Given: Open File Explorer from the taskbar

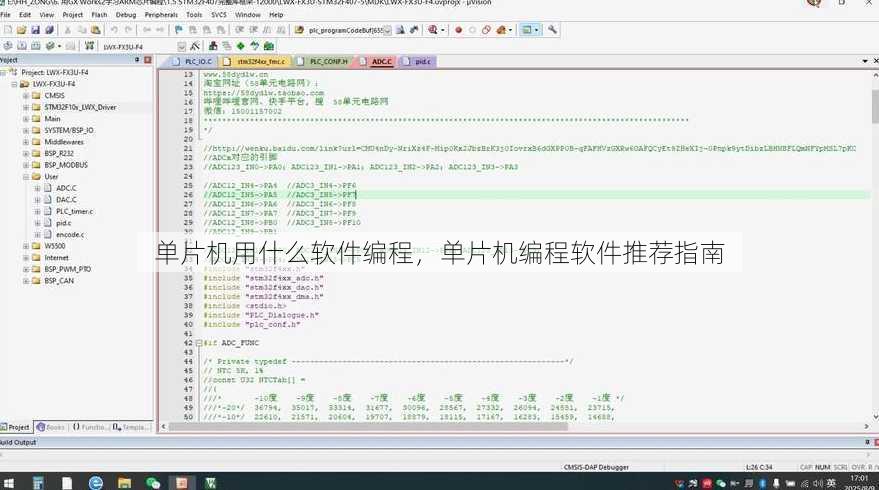Looking at the screenshot, I should coord(124,482).
